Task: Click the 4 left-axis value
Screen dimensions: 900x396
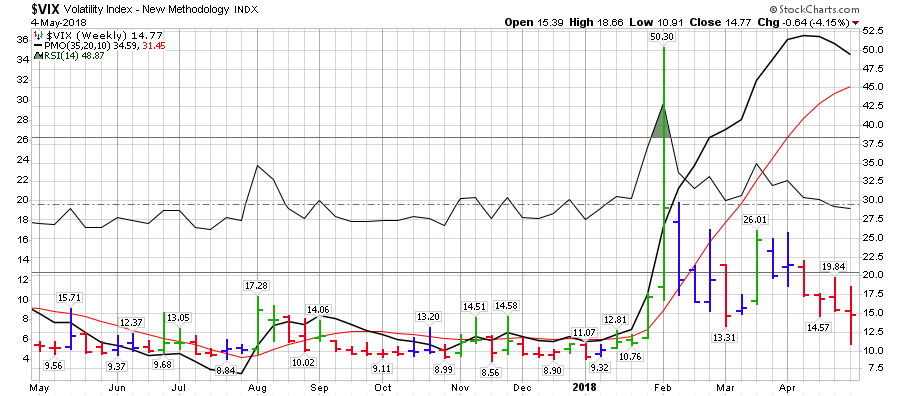Action: click(x=25, y=358)
